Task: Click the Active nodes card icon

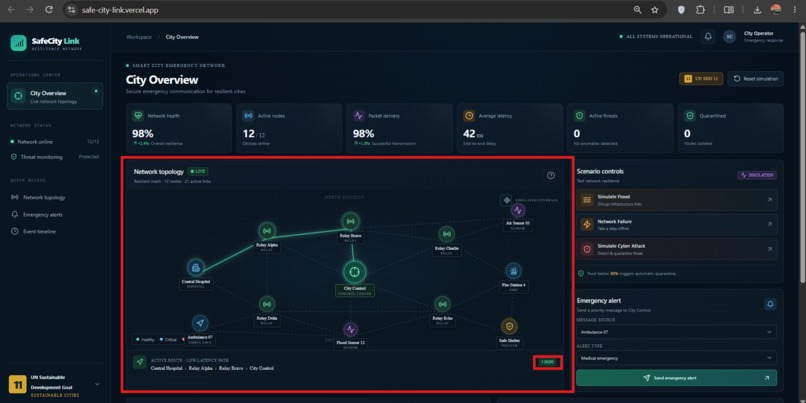Action: [x=248, y=116]
